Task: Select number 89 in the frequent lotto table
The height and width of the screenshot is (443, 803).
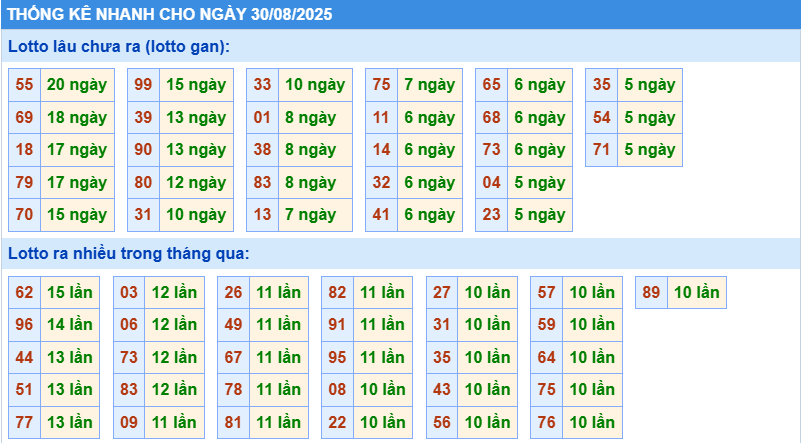Action: (651, 292)
